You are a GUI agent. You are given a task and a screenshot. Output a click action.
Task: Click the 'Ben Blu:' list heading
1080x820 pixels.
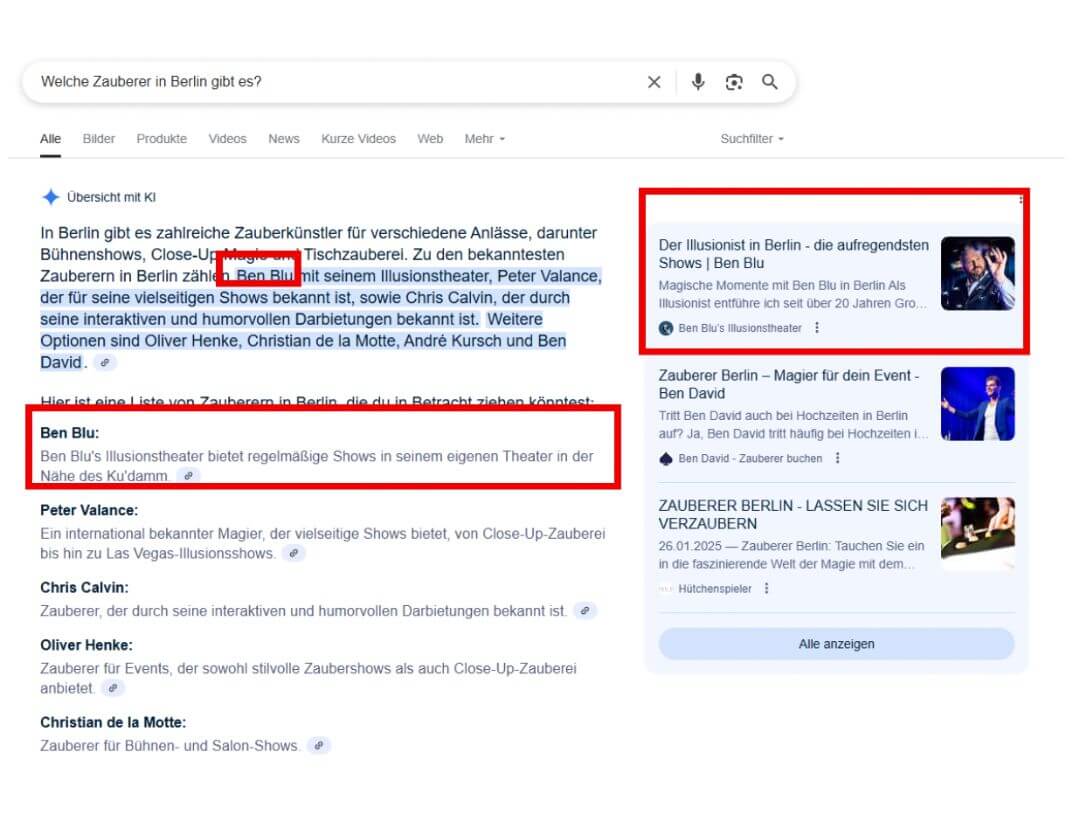click(70, 433)
